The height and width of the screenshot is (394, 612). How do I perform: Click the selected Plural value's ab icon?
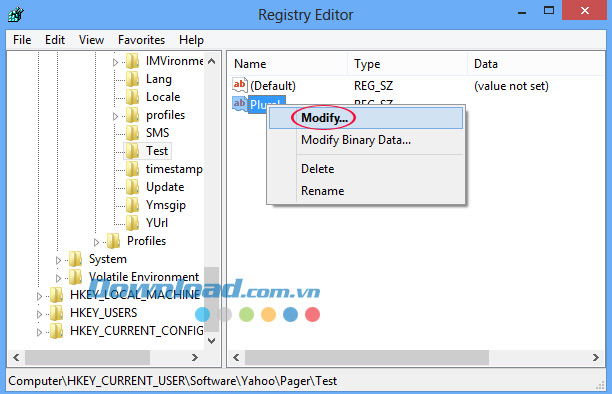click(x=240, y=103)
